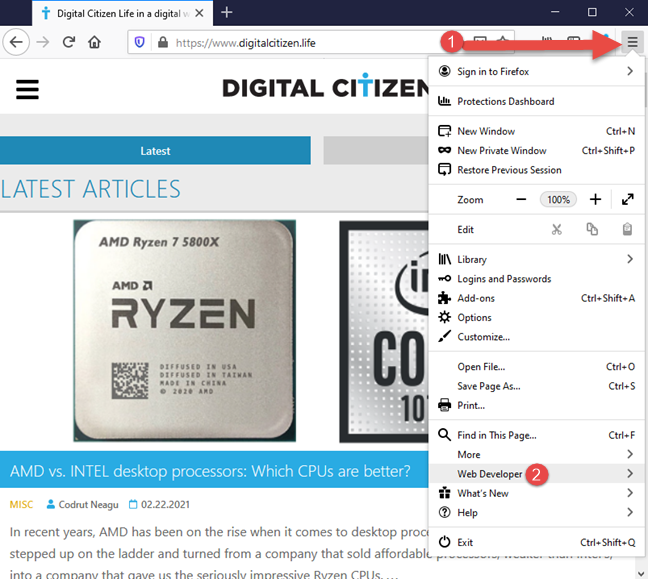648x579 pixels.
Task: Zoom in with the plus button
Action: pos(595,200)
